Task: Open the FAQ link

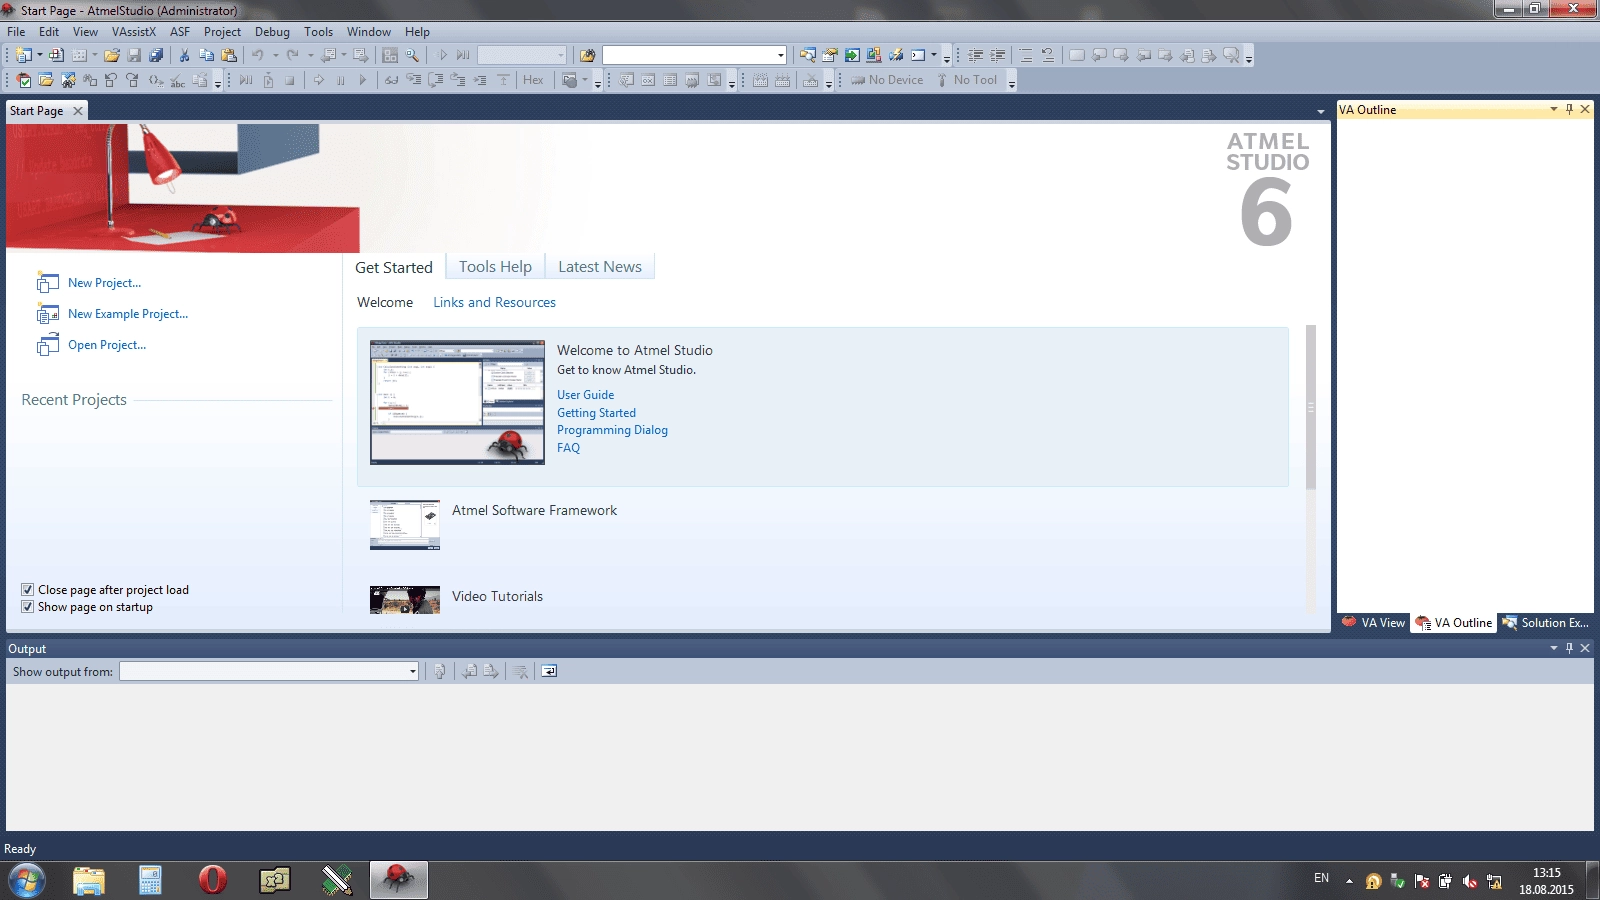Action: pos(568,448)
